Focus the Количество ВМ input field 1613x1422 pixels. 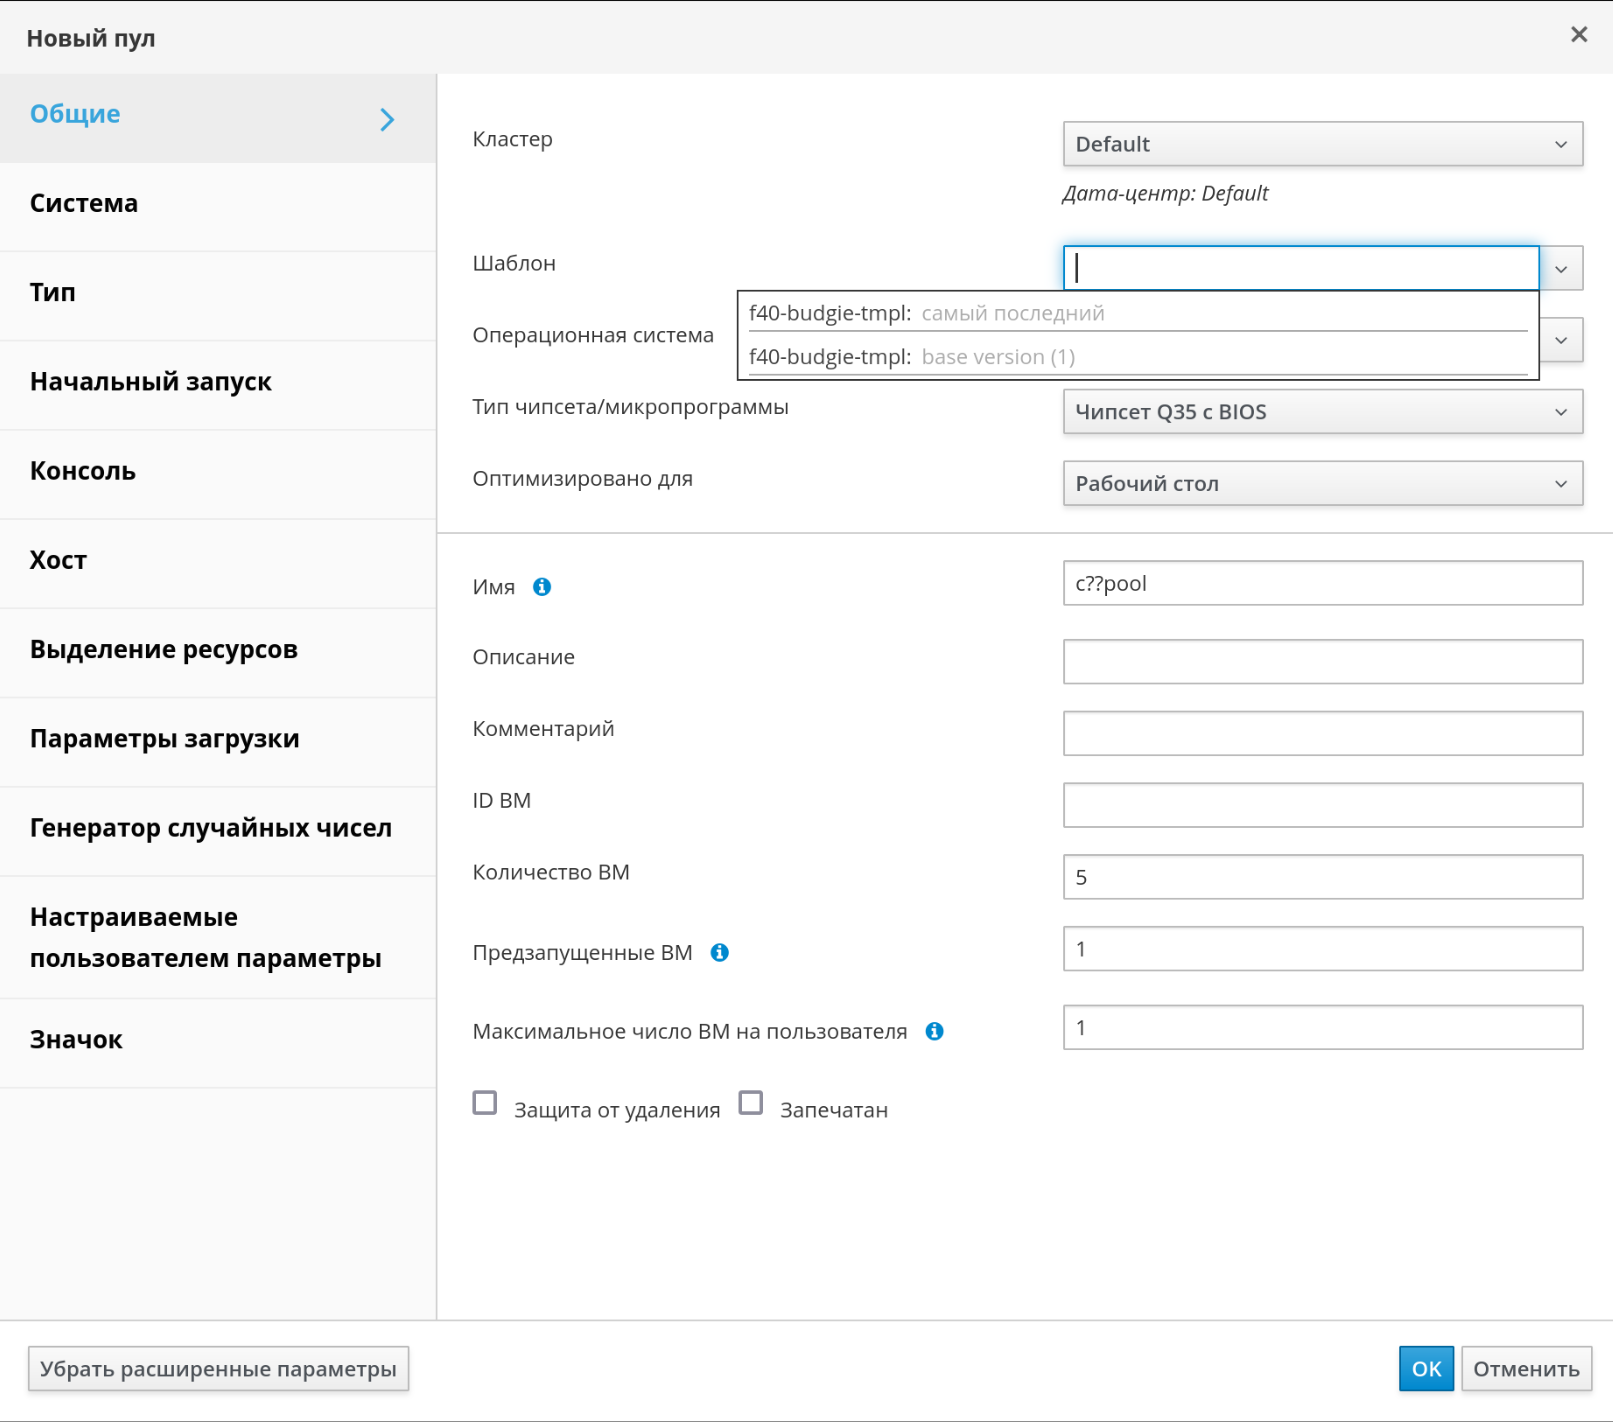tap(1322, 877)
